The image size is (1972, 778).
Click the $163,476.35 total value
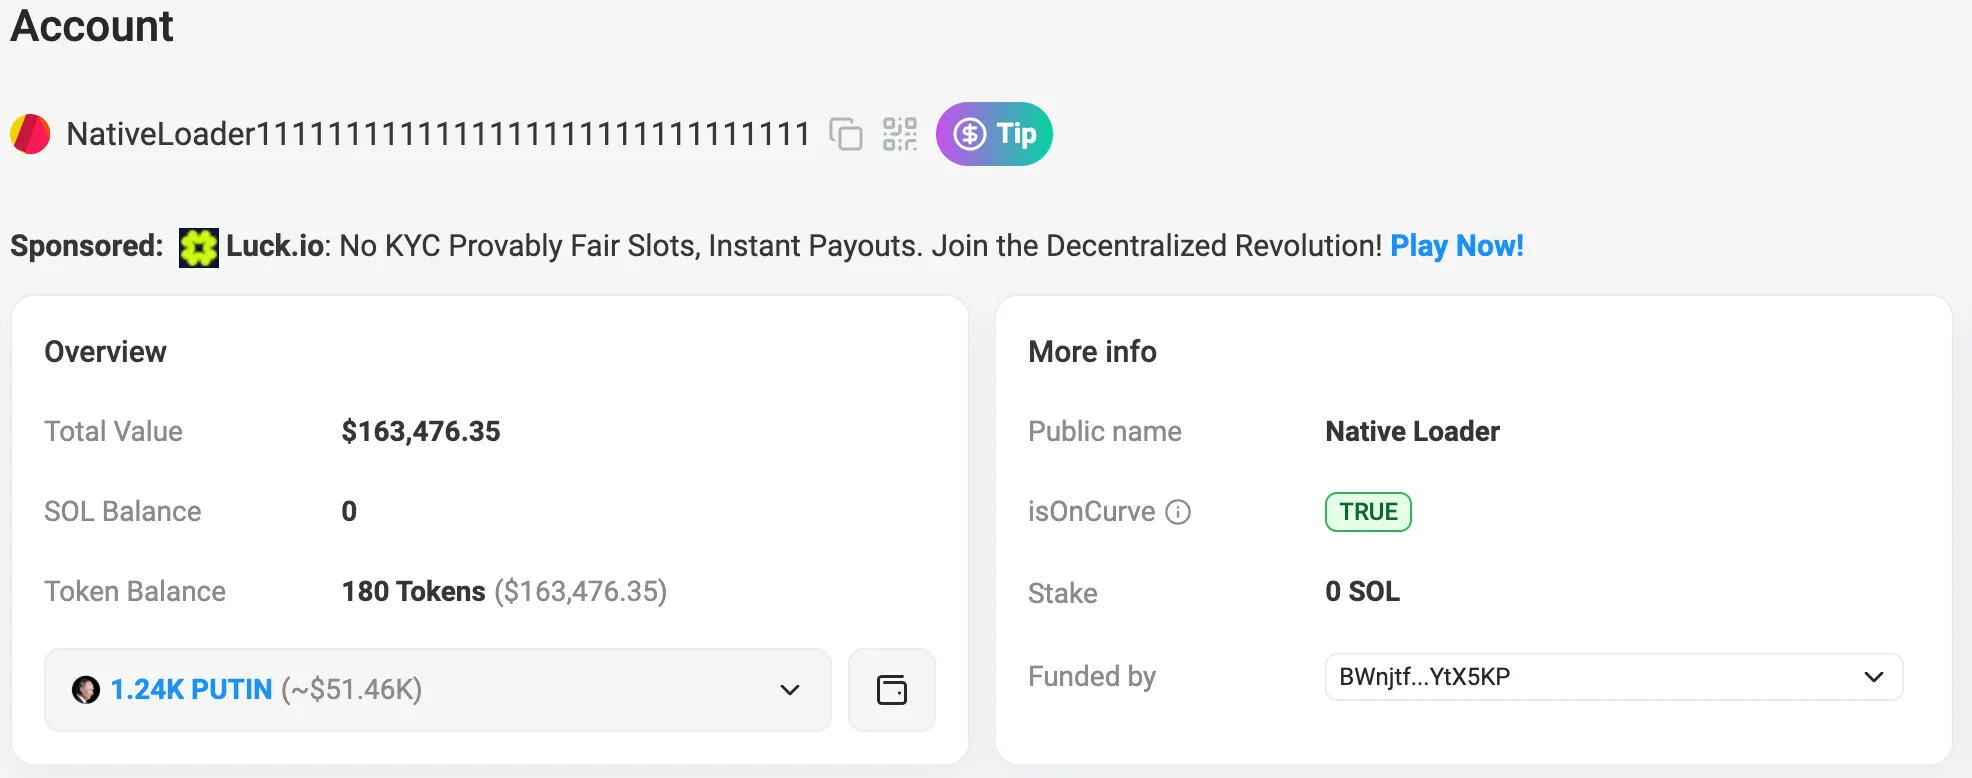(x=420, y=432)
